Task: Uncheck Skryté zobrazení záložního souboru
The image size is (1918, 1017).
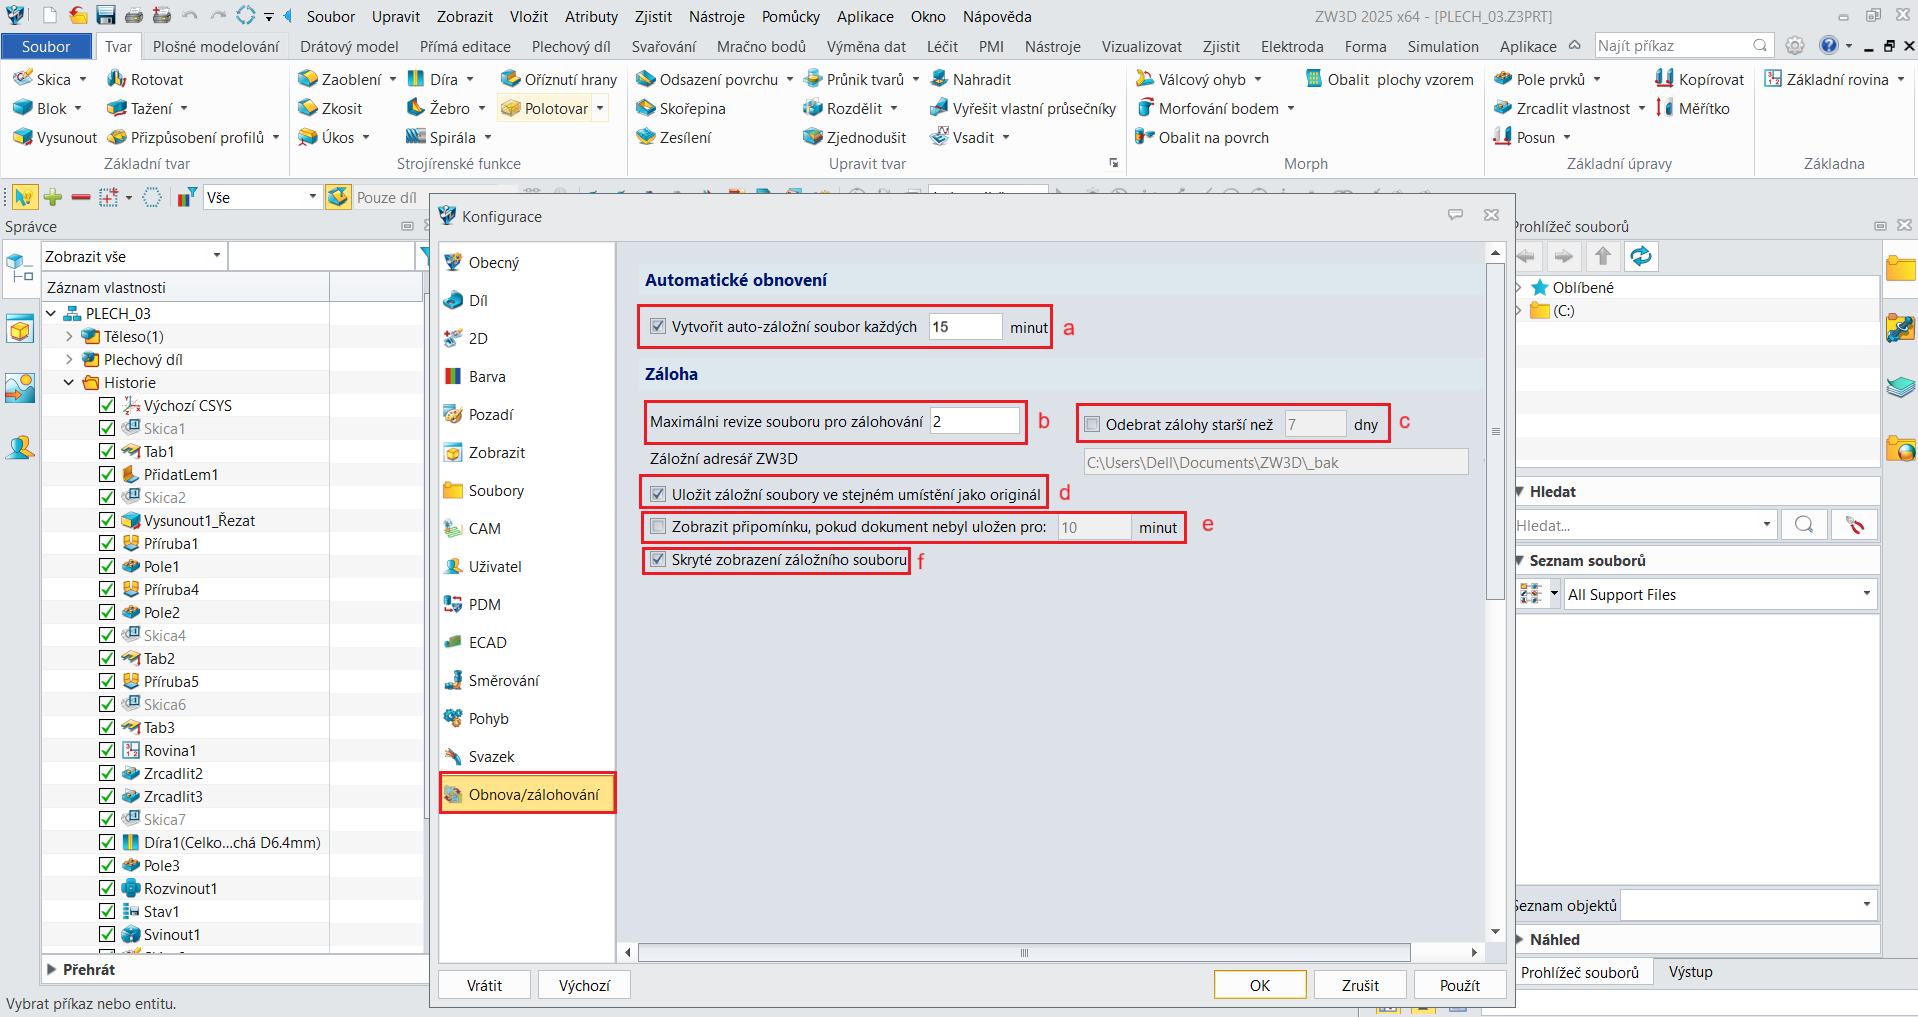Action: [x=658, y=559]
